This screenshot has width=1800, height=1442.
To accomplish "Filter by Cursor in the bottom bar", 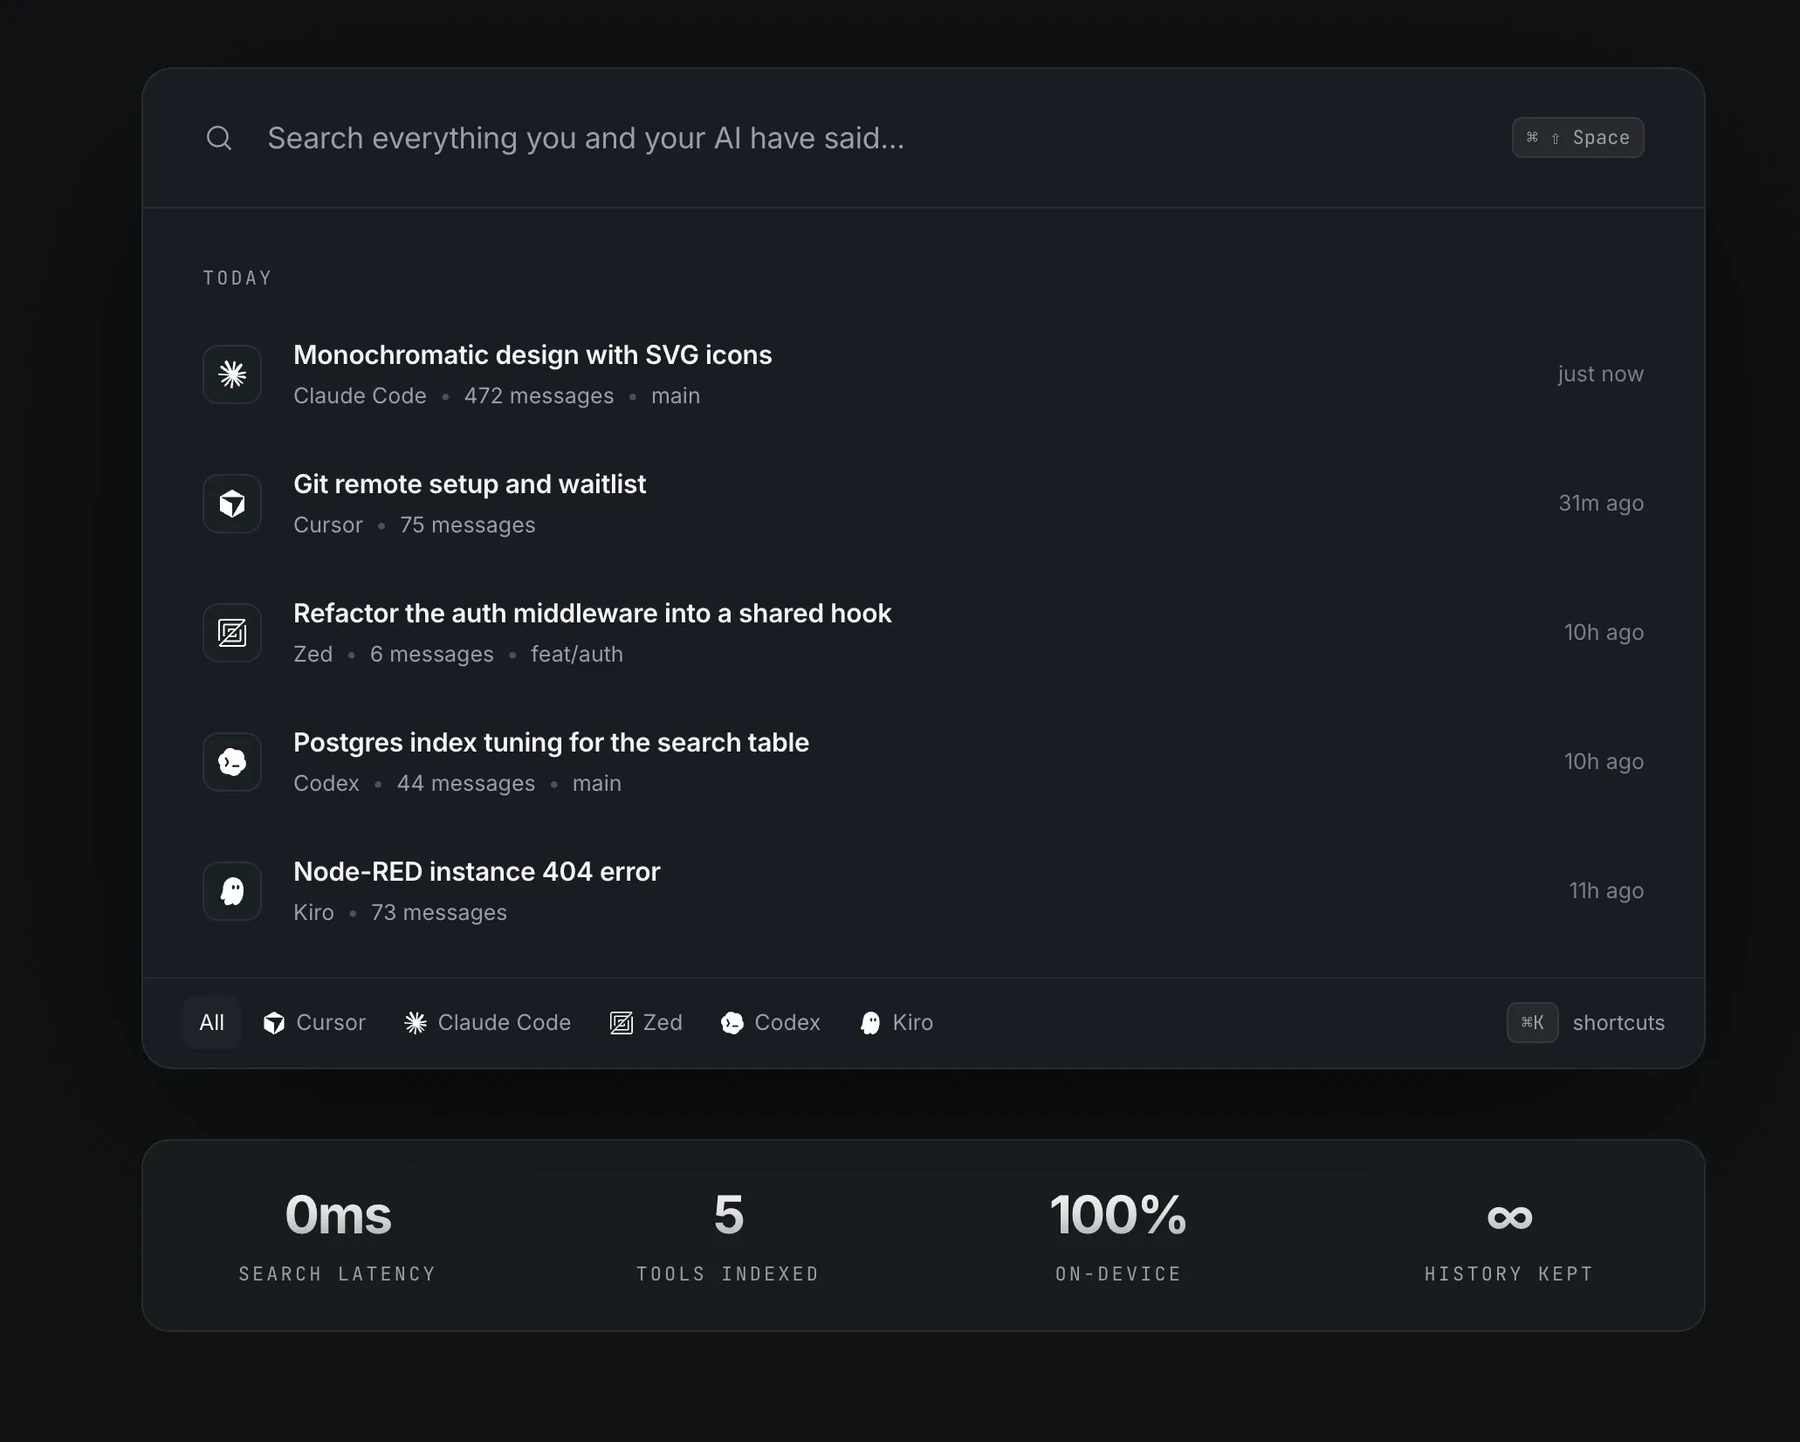I will coord(314,1022).
